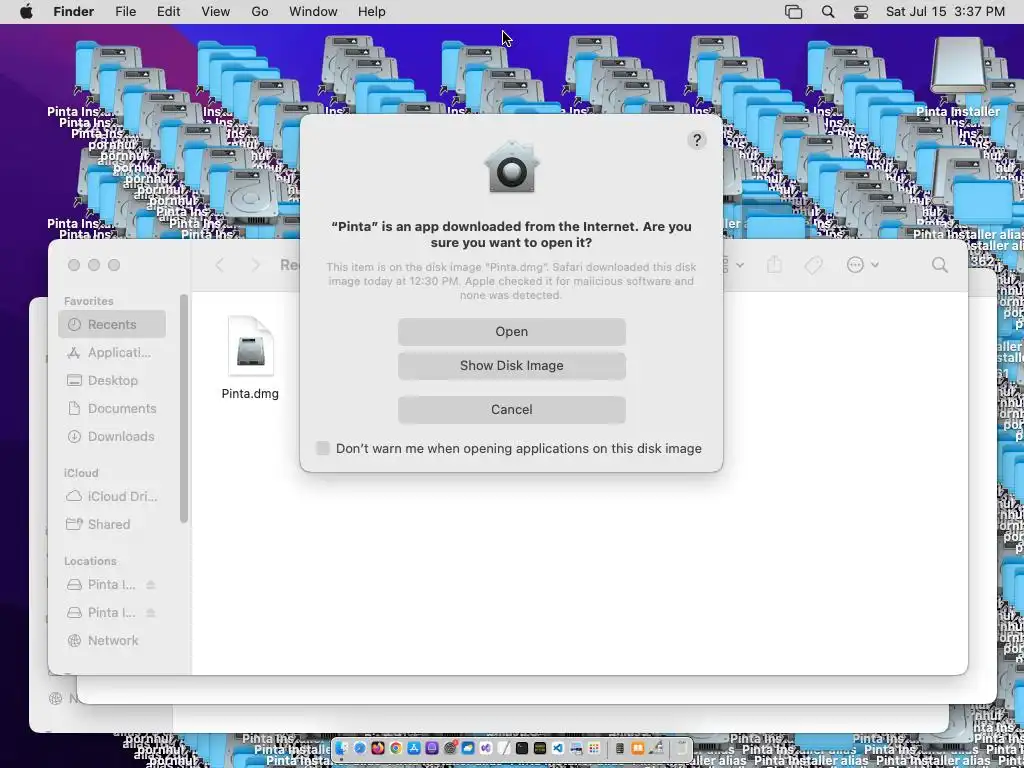Screen dimensions: 1024x768
Task: Cancel the Gatekeeper warning dialog
Action: [x=511, y=409]
